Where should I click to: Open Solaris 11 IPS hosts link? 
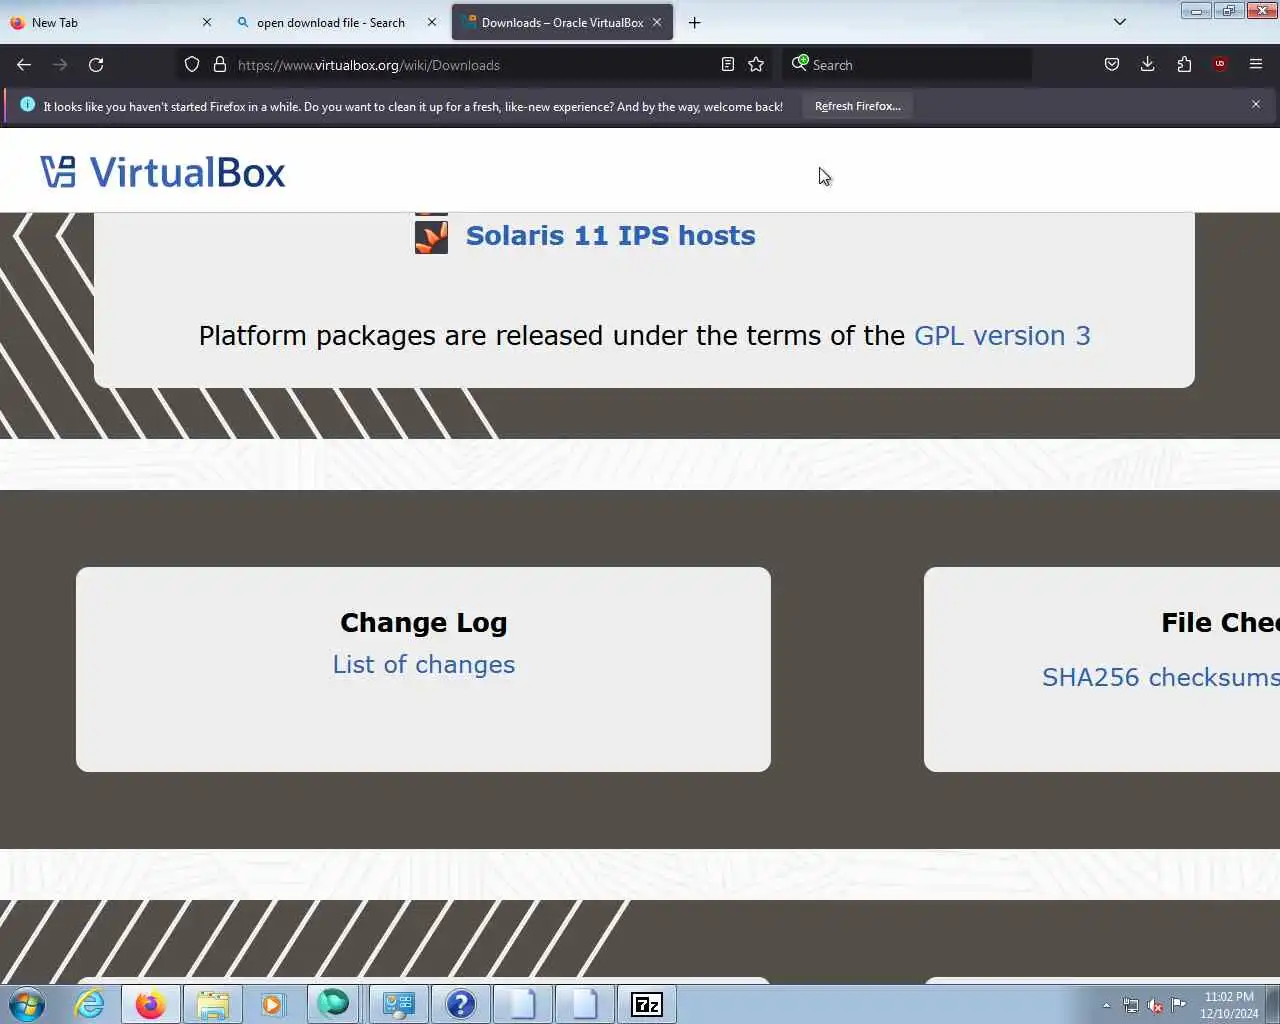coord(610,236)
